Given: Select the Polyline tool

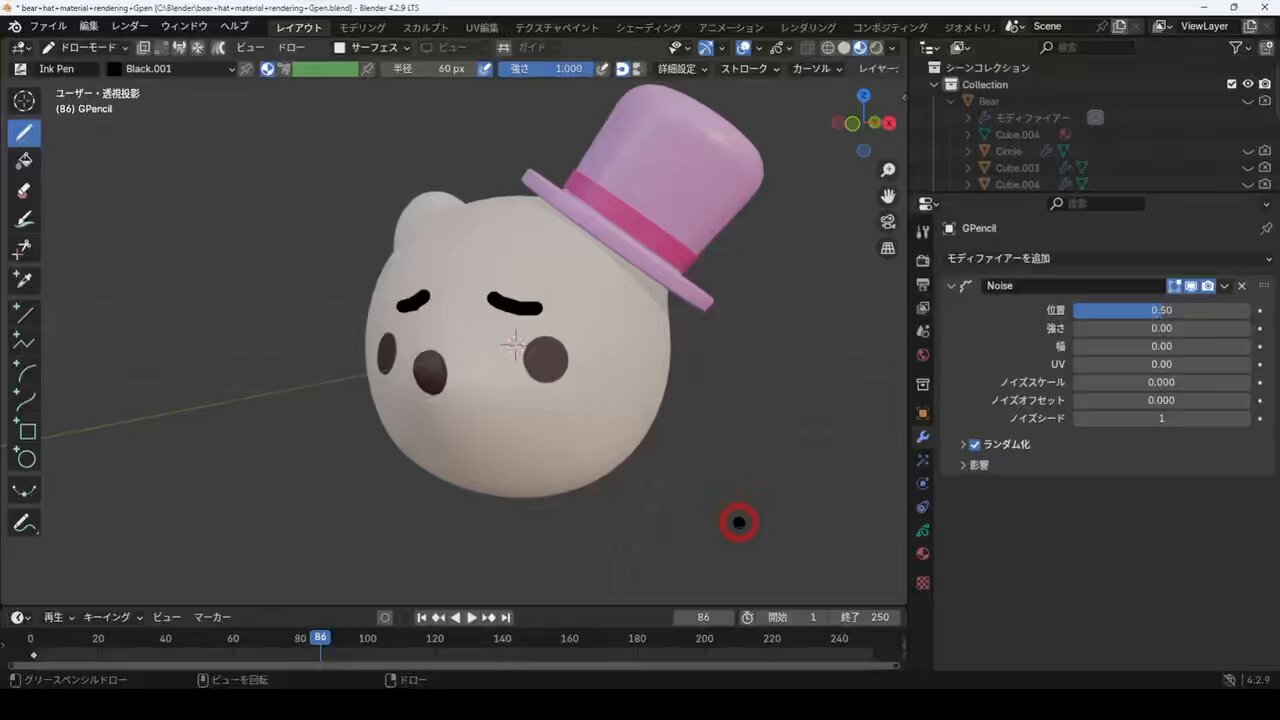Looking at the screenshot, I should pyautogui.click(x=25, y=343).
